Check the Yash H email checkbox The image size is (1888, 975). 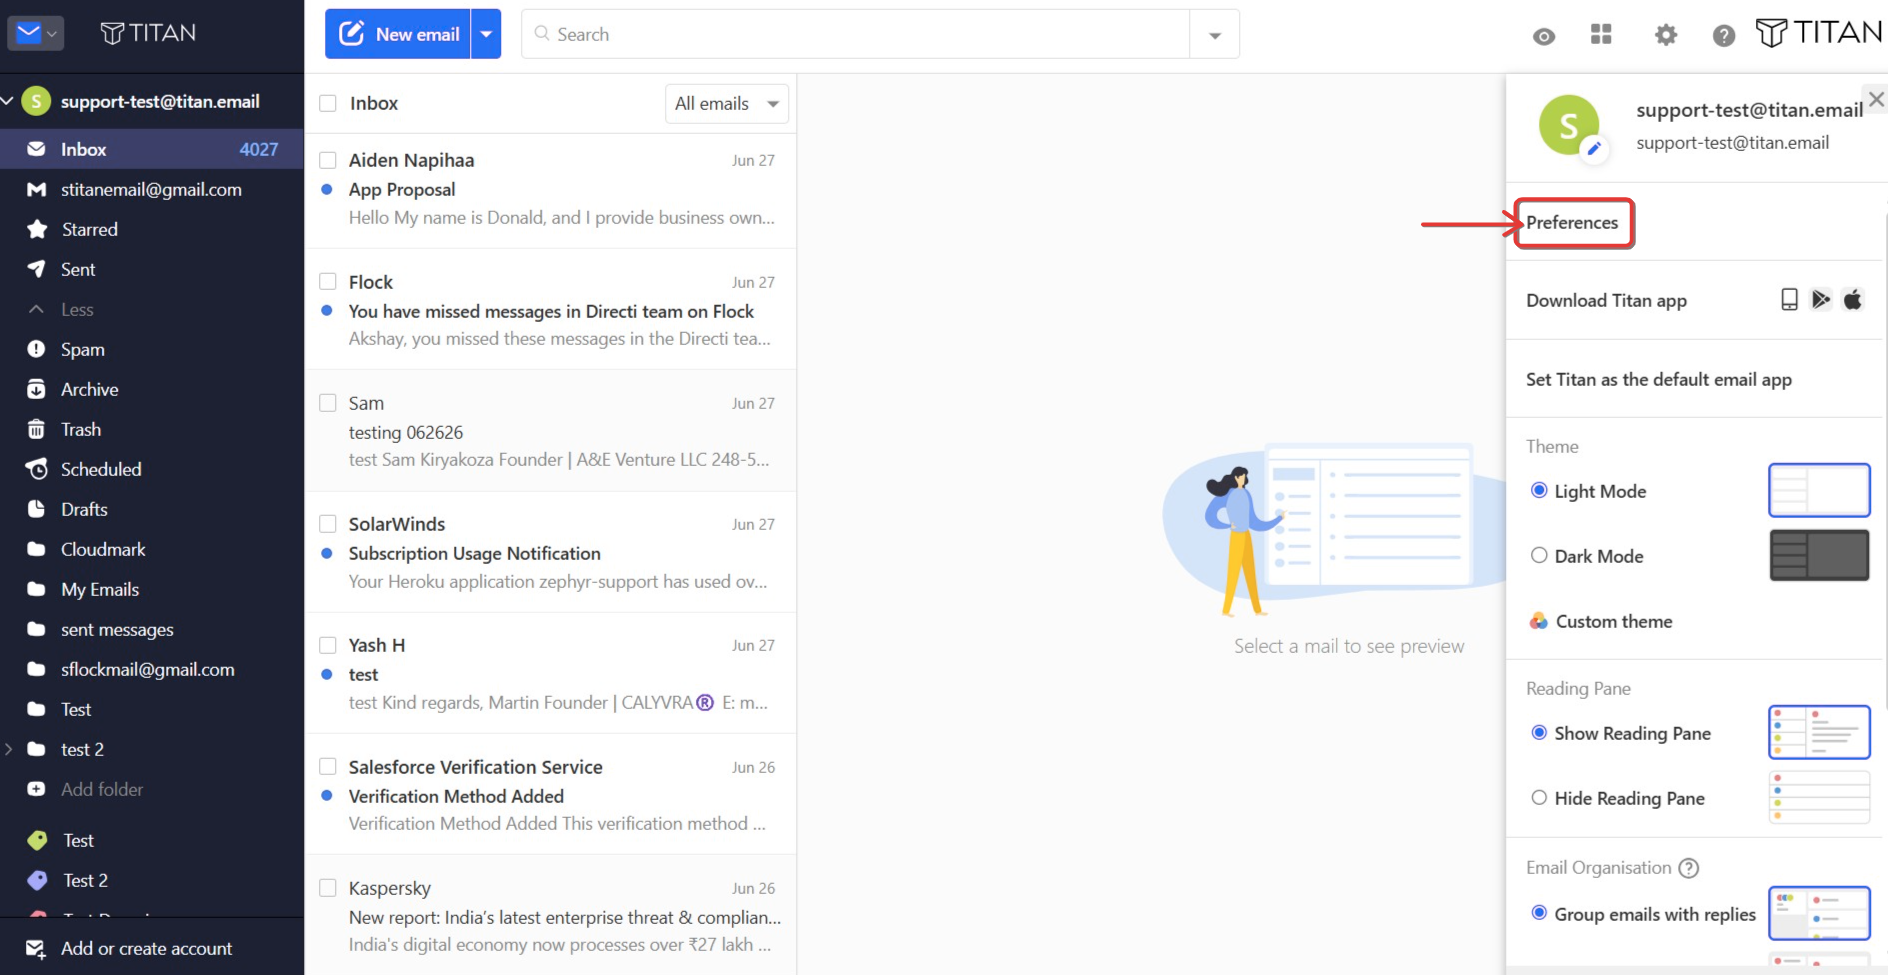327,645
